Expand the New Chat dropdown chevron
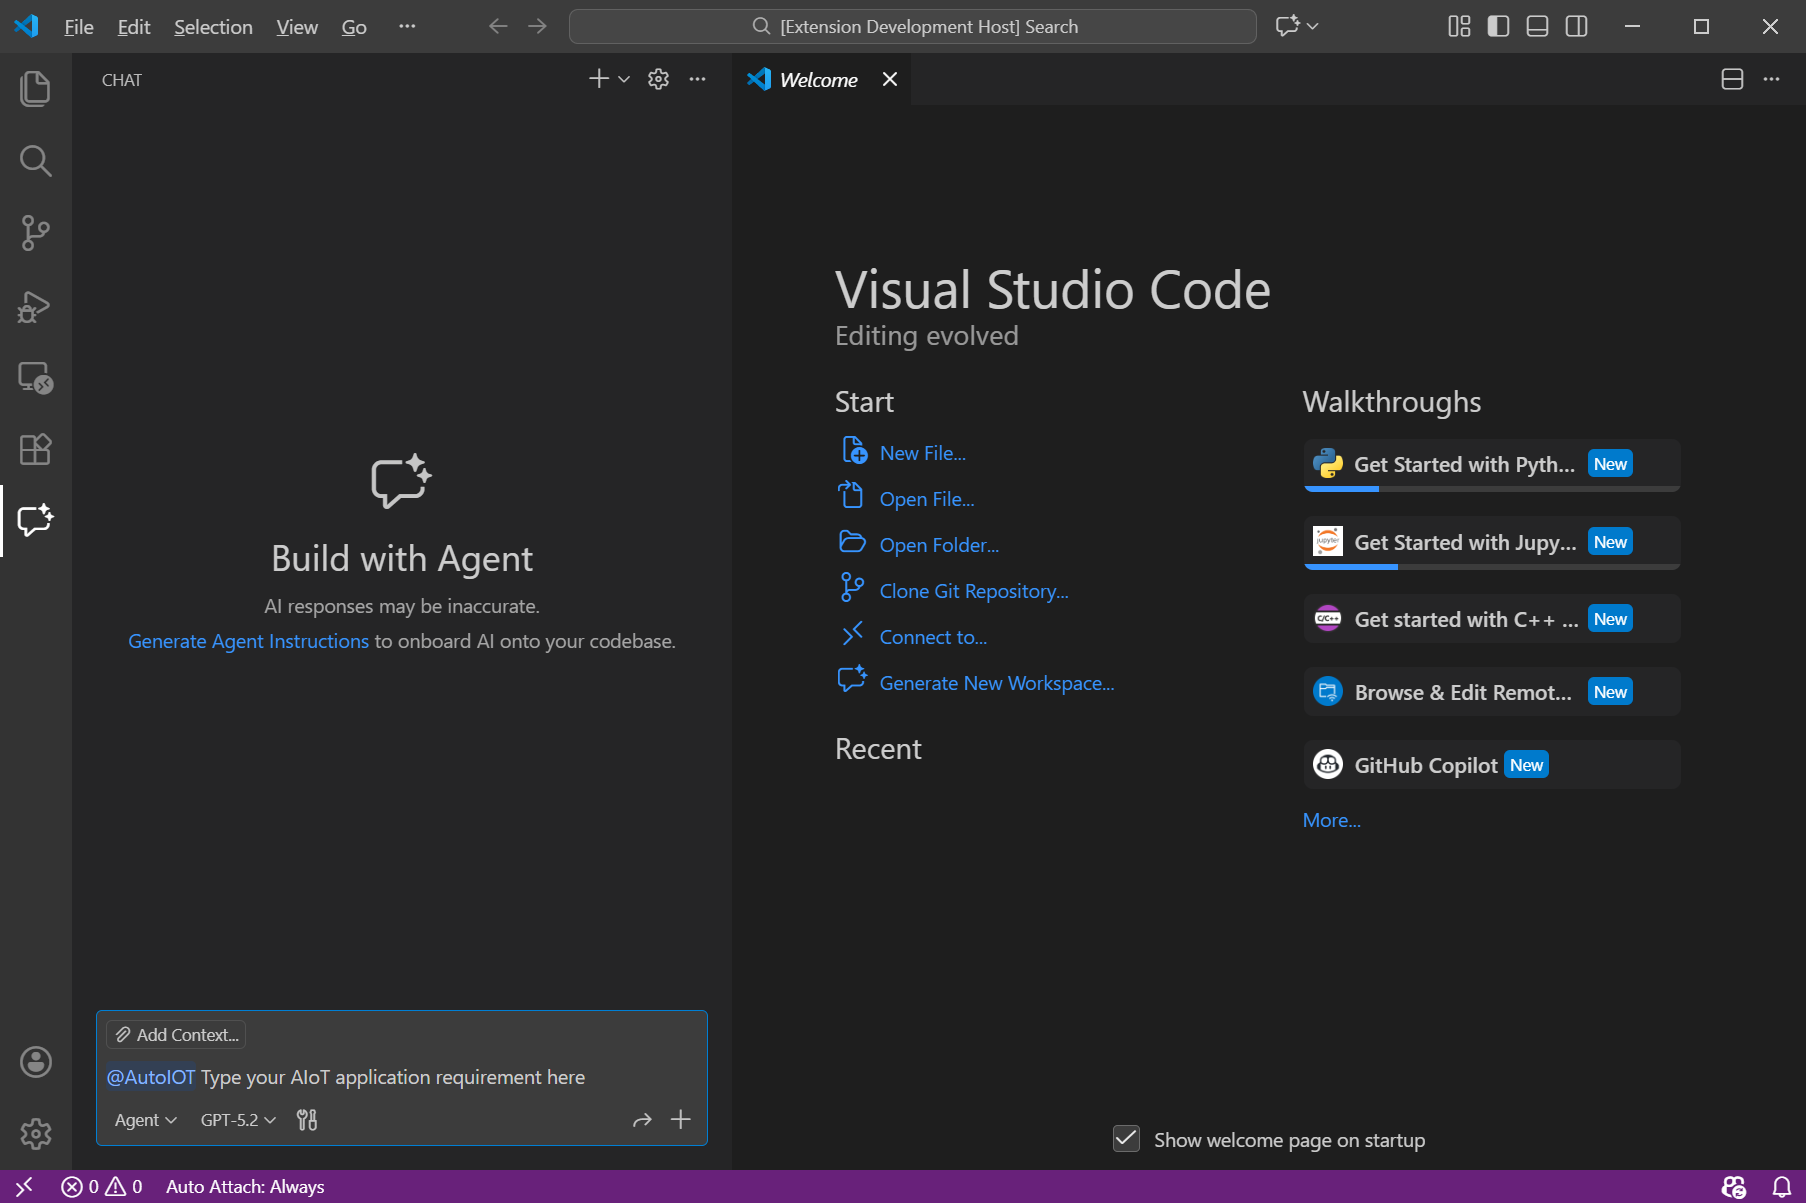 624,79
